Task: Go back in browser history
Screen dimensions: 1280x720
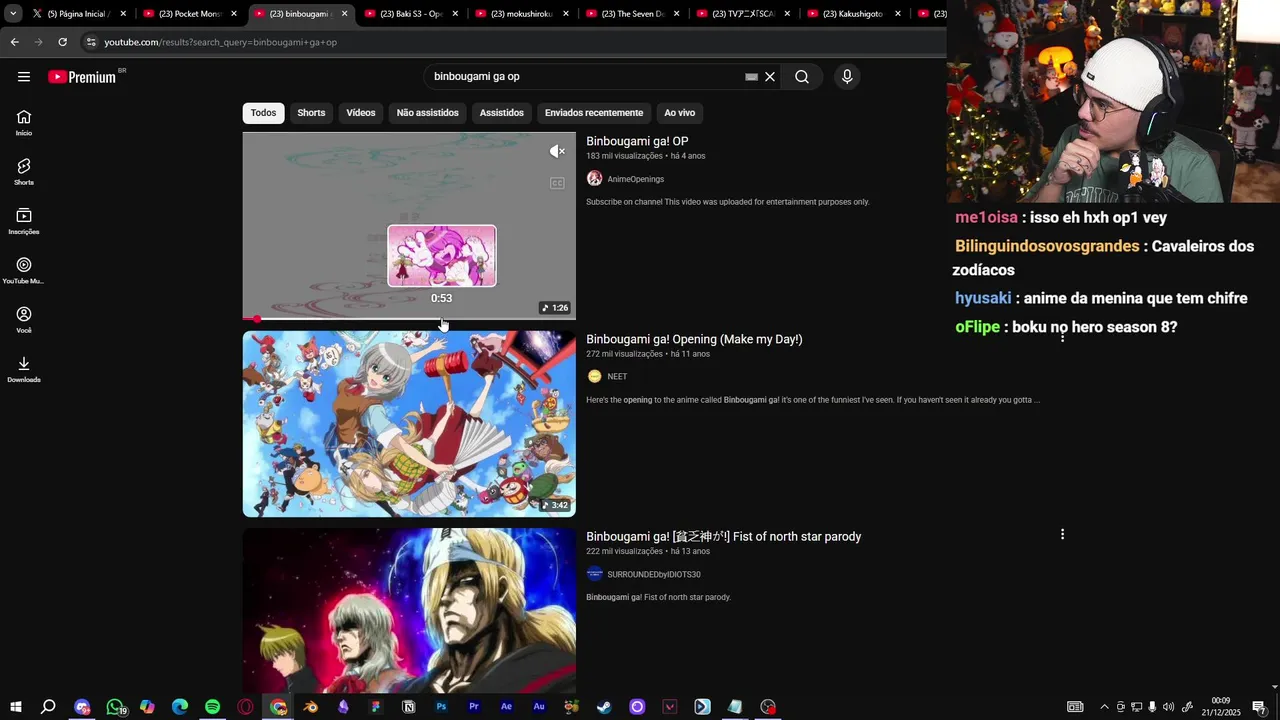Action: 14,42
